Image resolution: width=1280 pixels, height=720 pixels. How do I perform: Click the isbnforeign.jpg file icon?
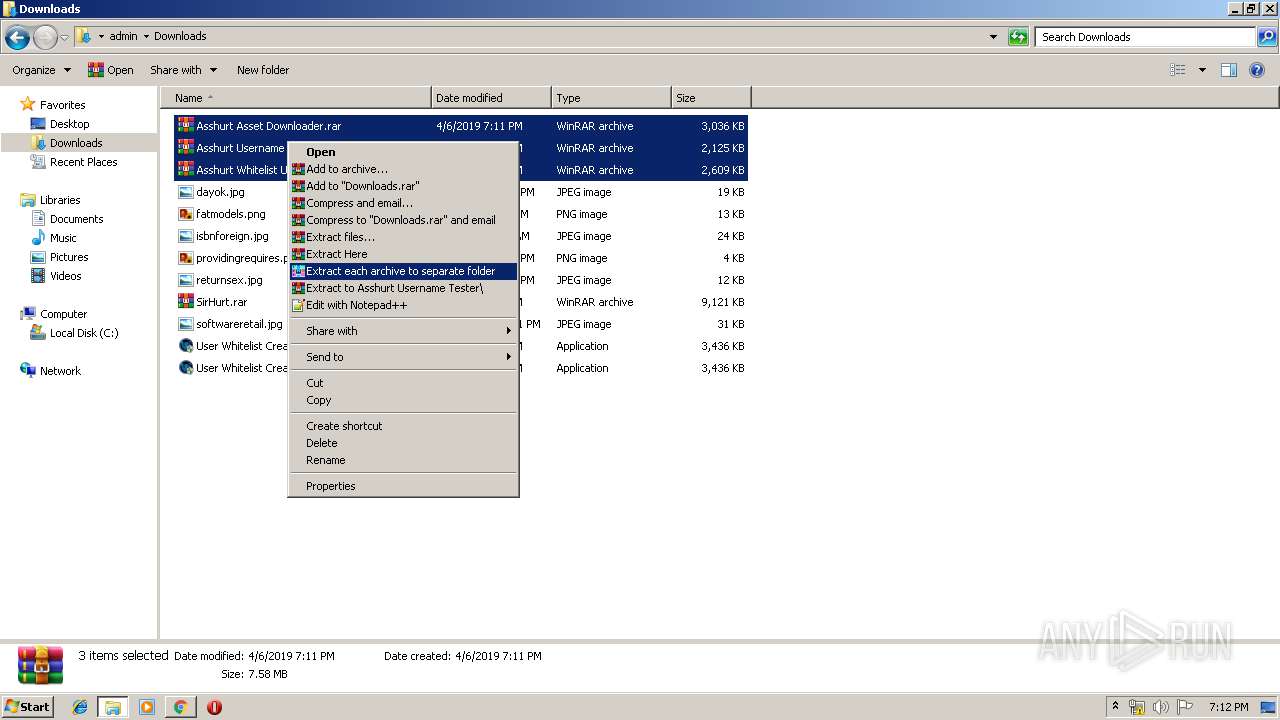(185, 236)
